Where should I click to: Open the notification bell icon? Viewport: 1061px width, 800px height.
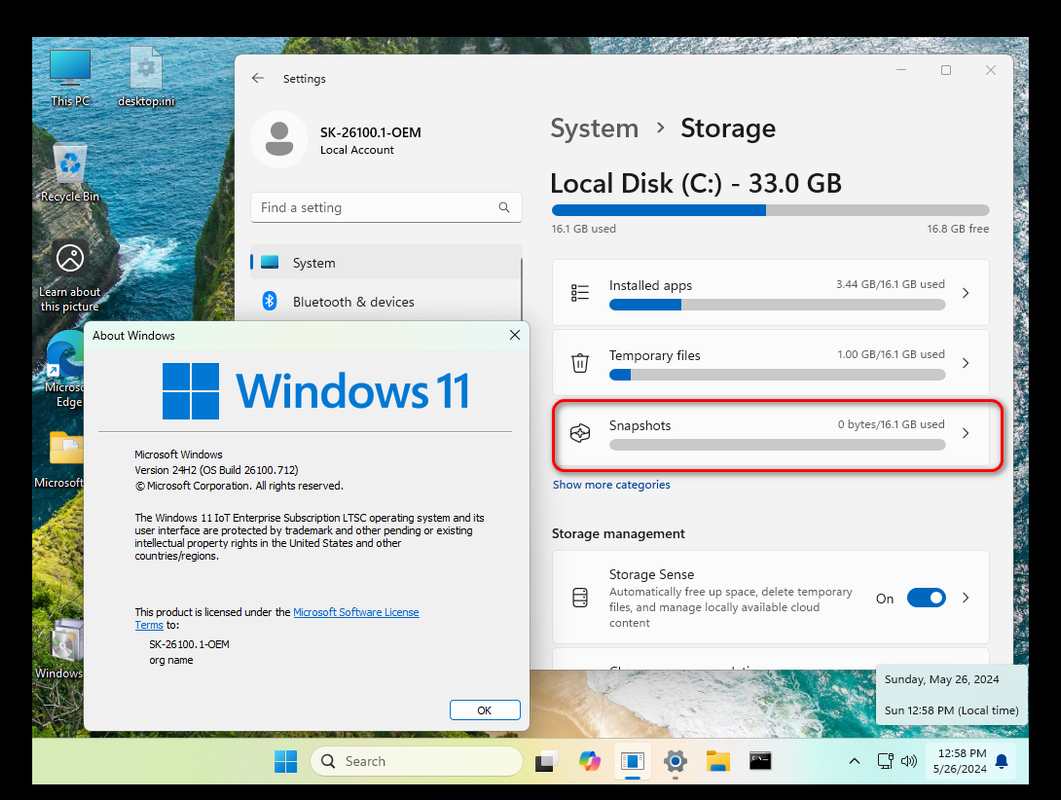coord(1002,761)
